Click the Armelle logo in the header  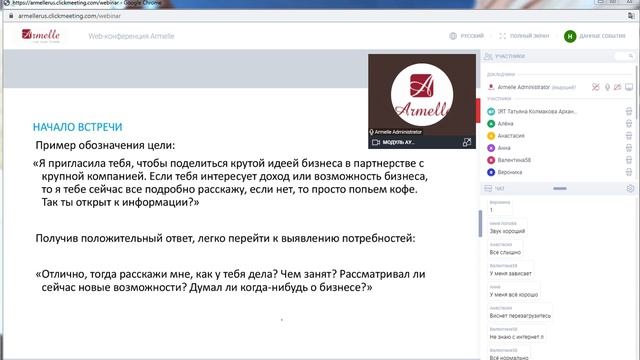pyautogui.click(x=41, y=36)
